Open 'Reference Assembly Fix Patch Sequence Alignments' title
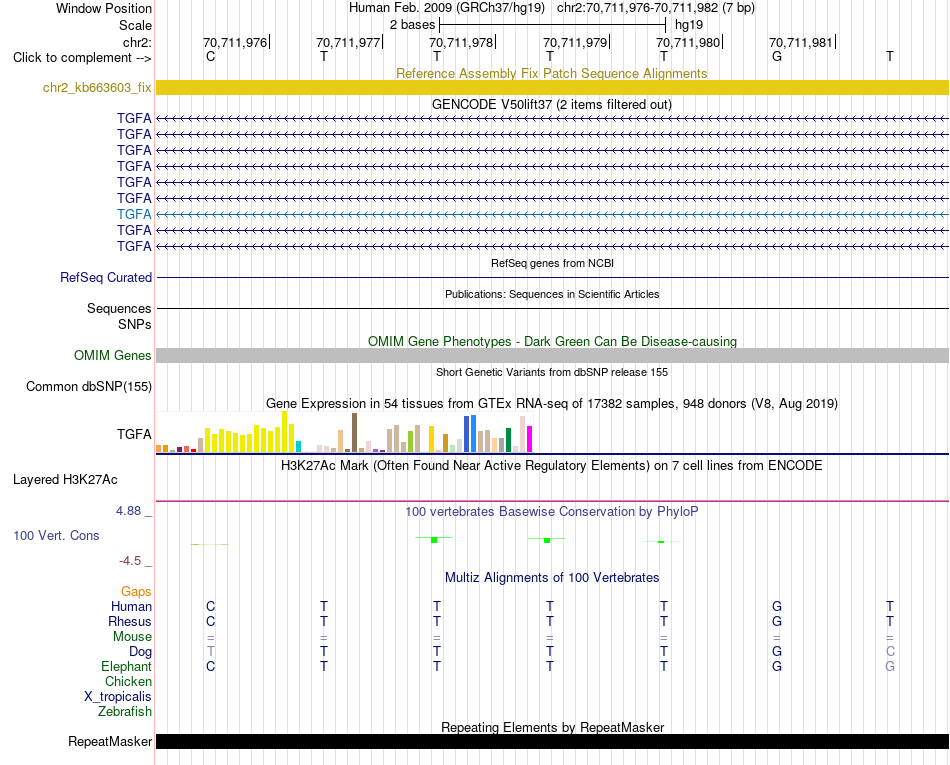 point(551,73)
